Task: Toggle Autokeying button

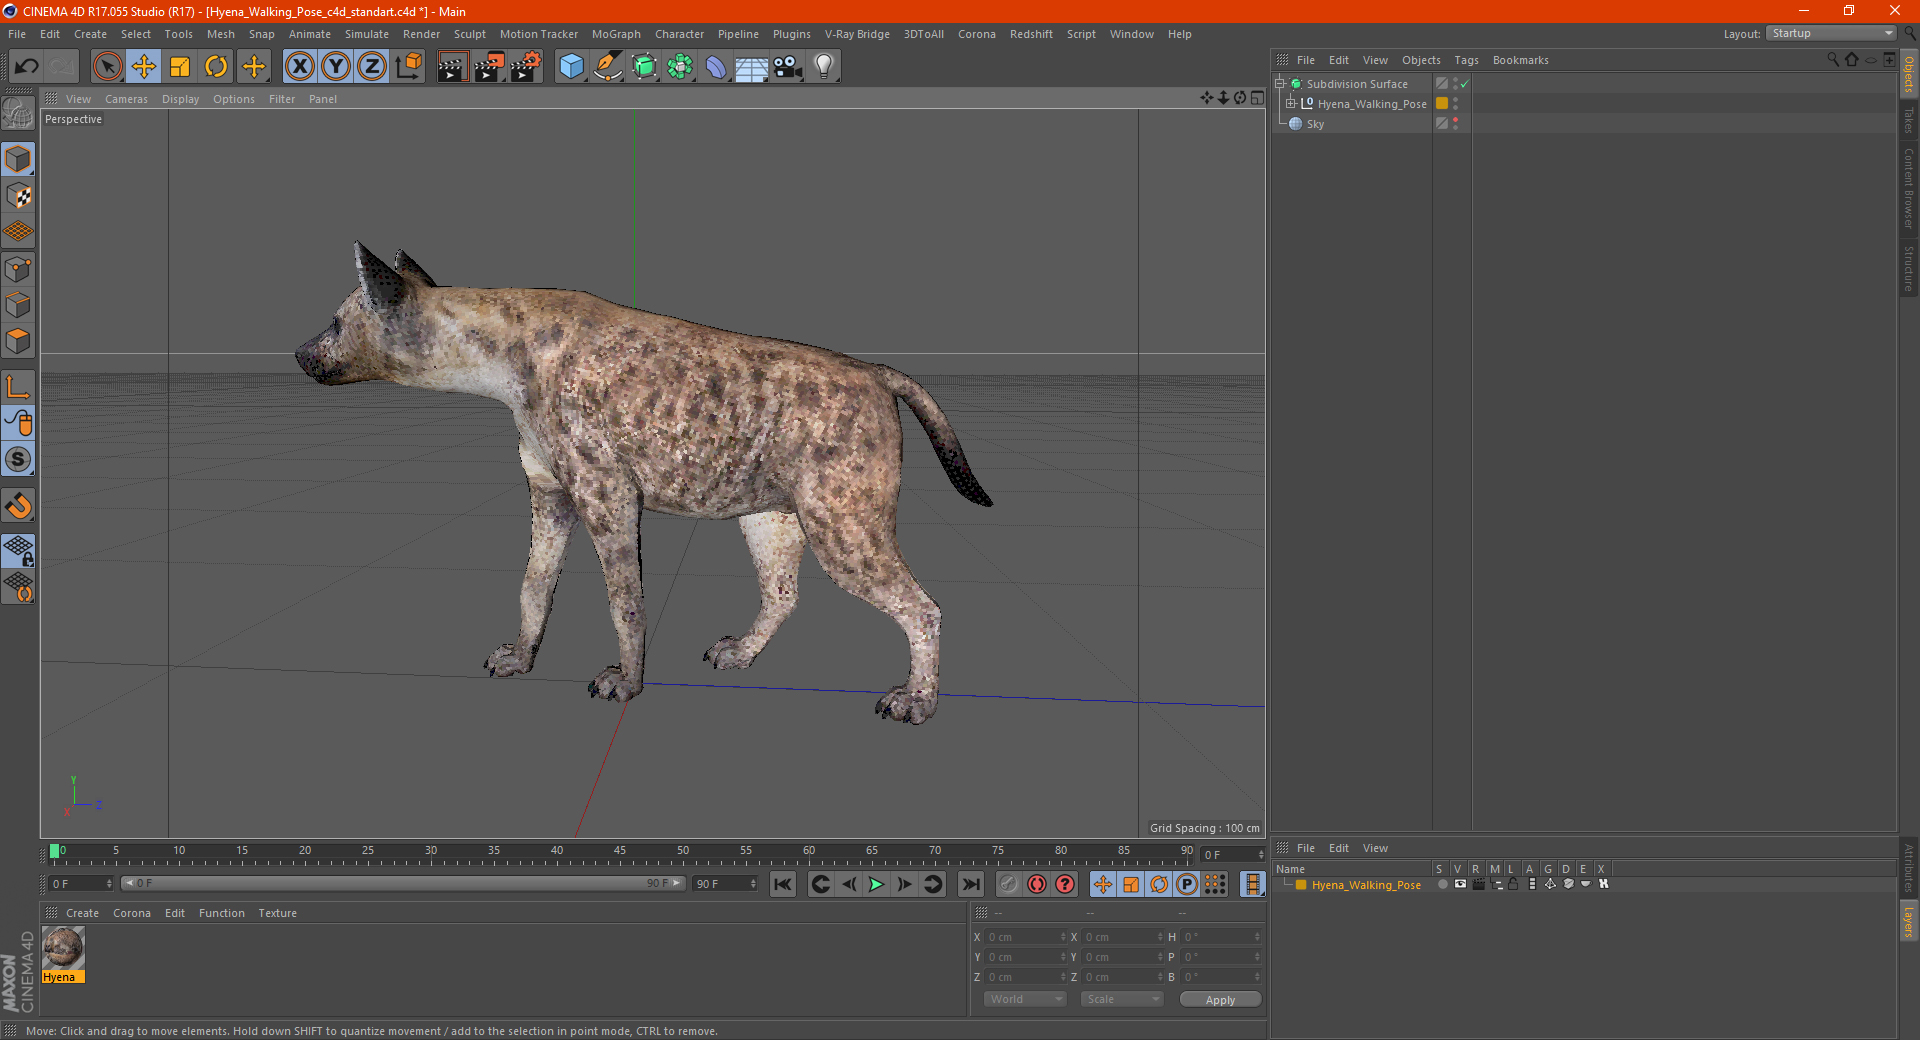Action: [1037, 884]
